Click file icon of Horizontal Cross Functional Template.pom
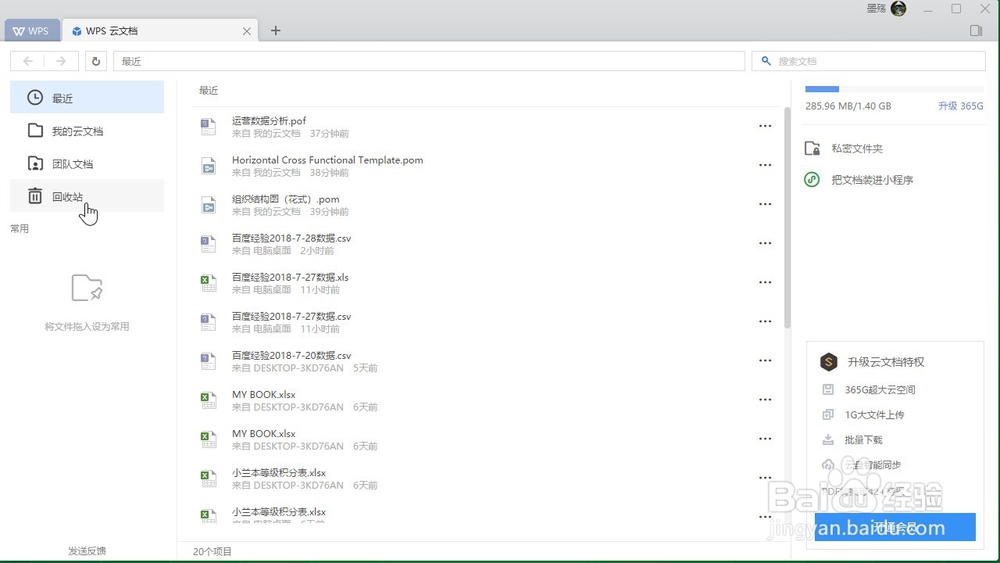Image resolution: width=1000 pixels, height=563 pixels. [x=209, y=166]
